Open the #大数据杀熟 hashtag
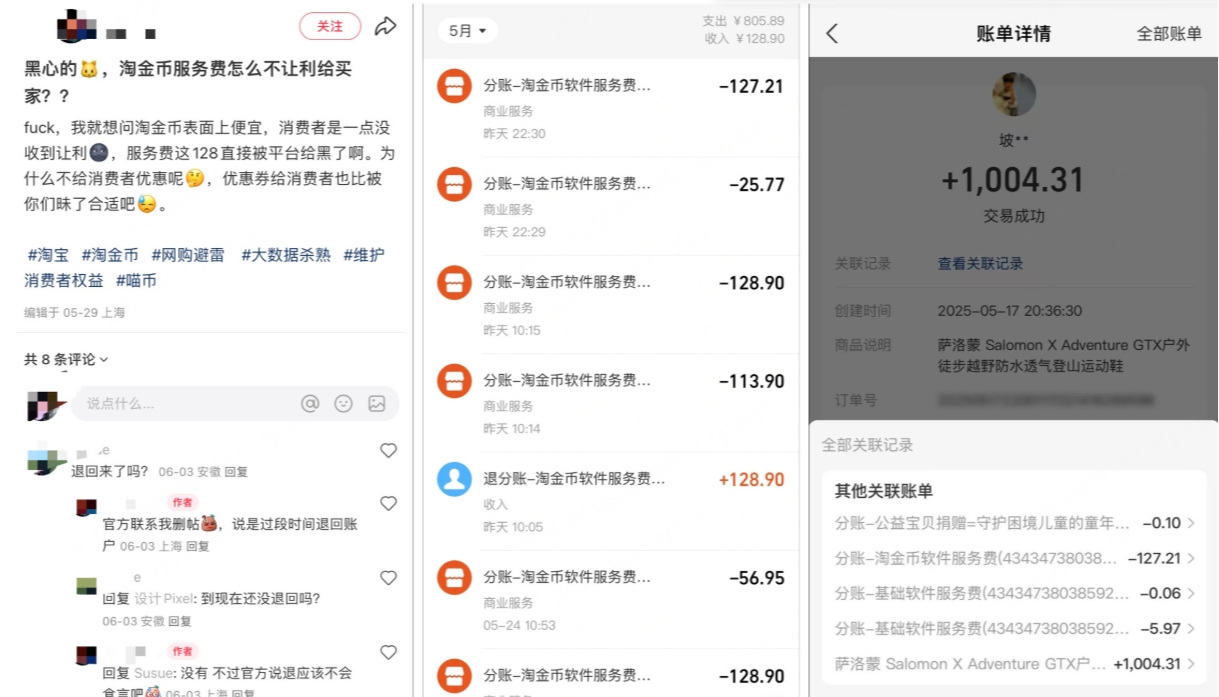Screen dimensions: 1219x697 (286, 255)
